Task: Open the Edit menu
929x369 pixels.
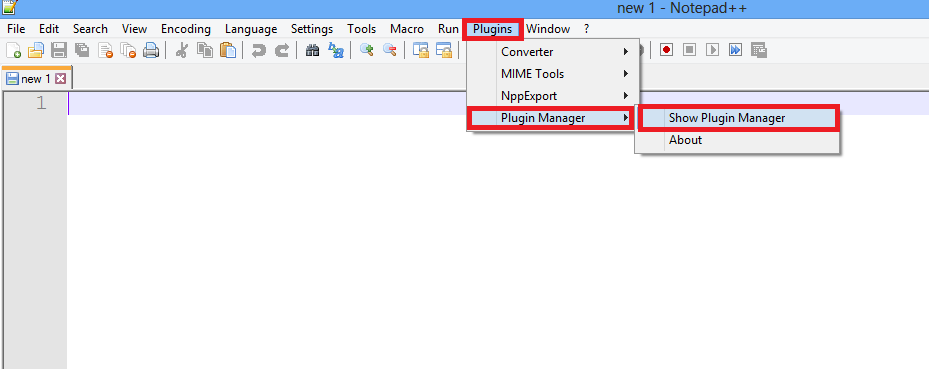Action: coord(49,28)
